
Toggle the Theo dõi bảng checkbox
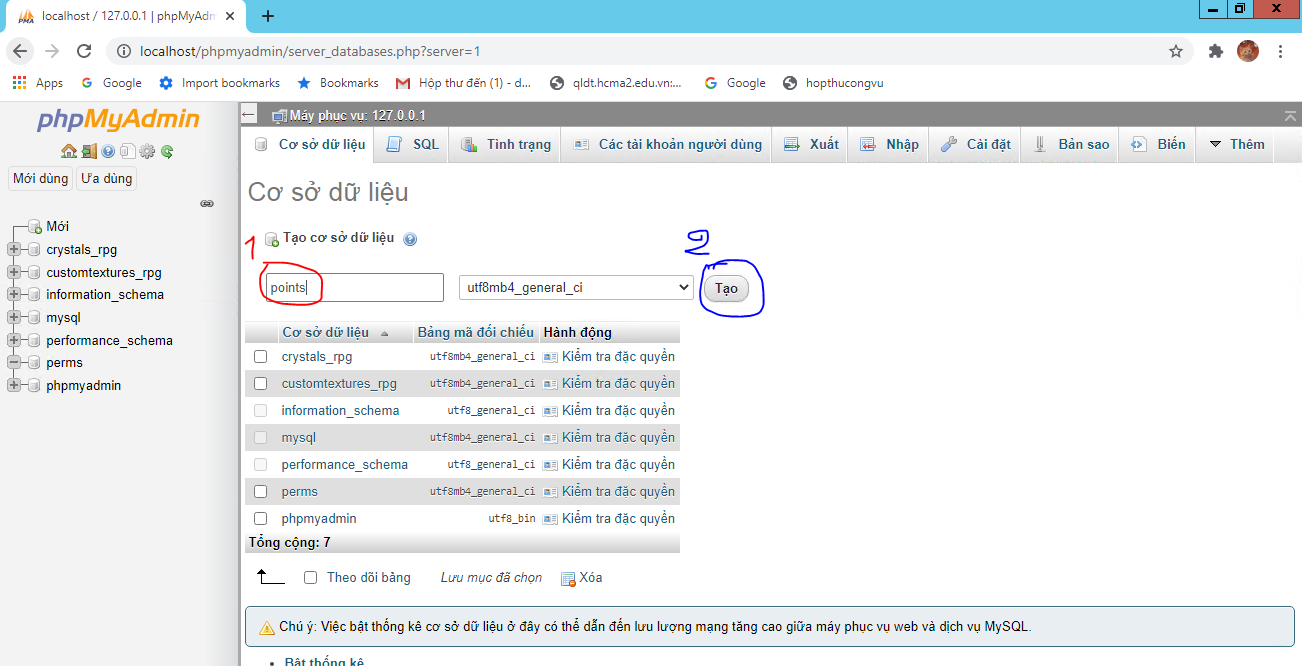[x=310, y=578]
